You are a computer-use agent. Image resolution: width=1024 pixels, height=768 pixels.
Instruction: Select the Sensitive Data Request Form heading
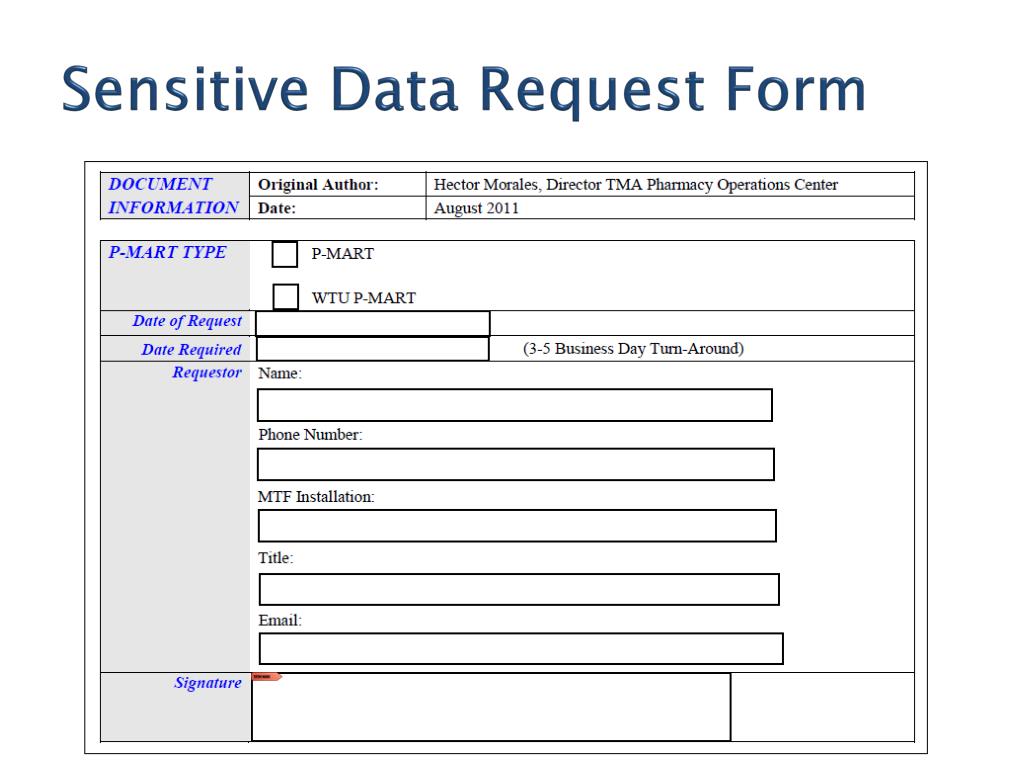click(464, 89)
